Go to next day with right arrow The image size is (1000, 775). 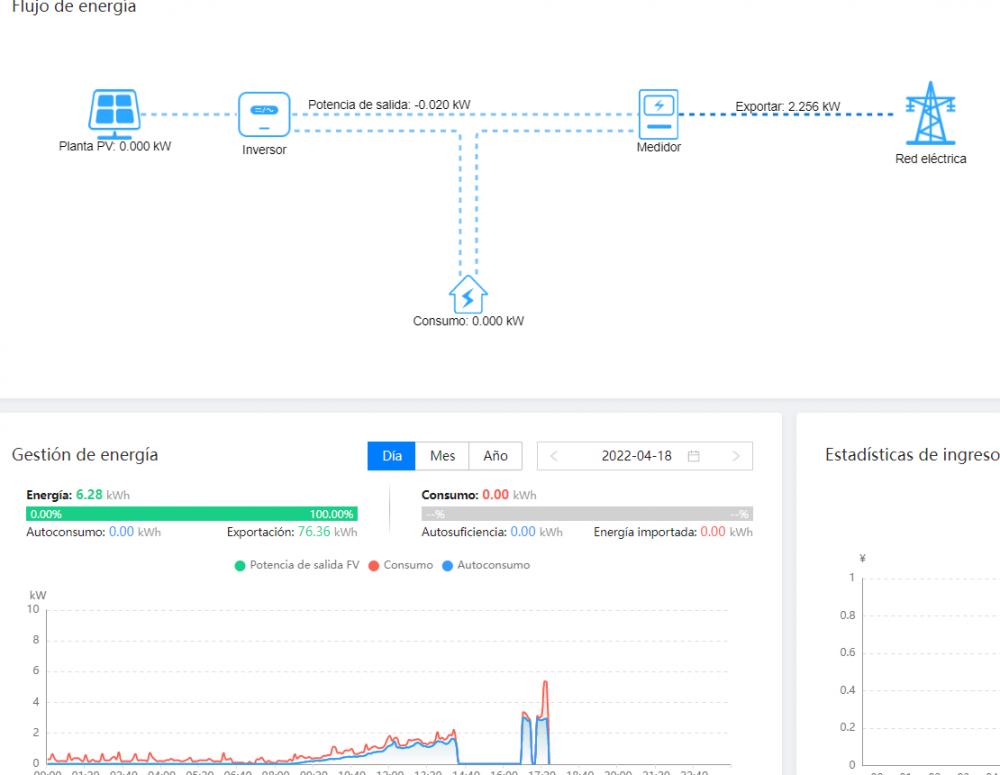736,456
